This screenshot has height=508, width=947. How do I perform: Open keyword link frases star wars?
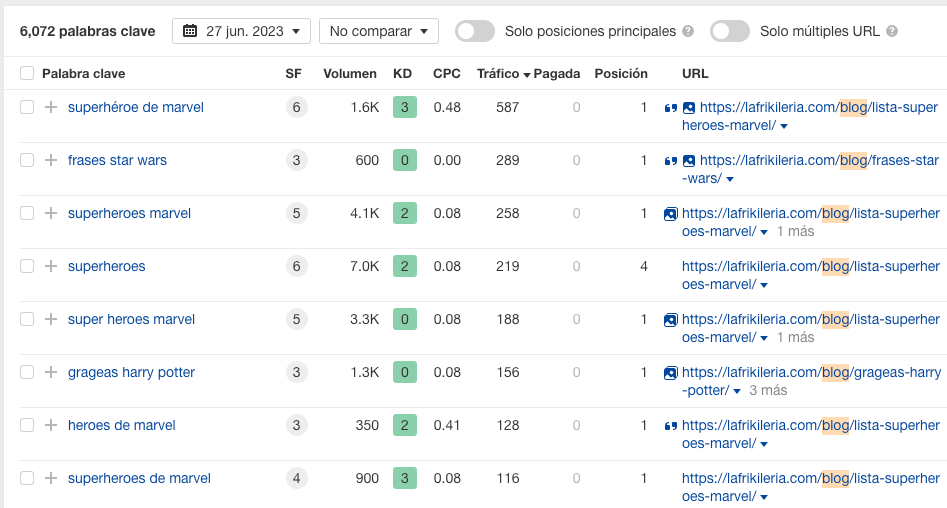point(117,160)
